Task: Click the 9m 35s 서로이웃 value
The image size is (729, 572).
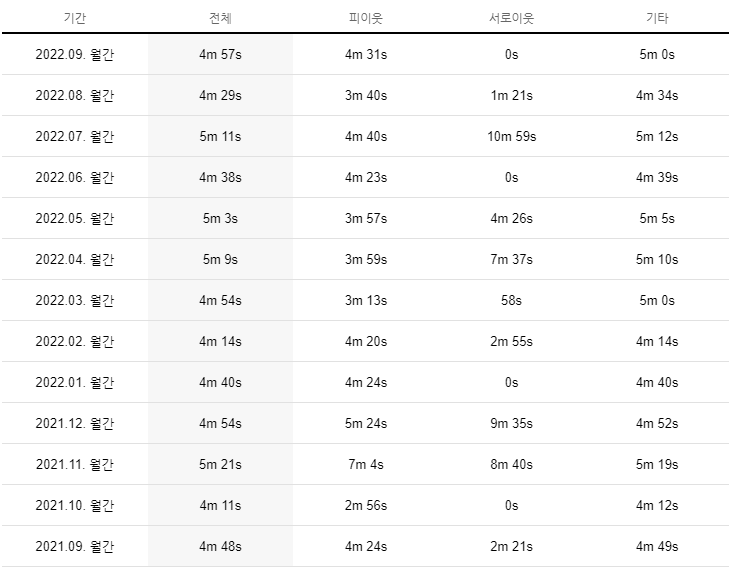Action: coord(511,423)
